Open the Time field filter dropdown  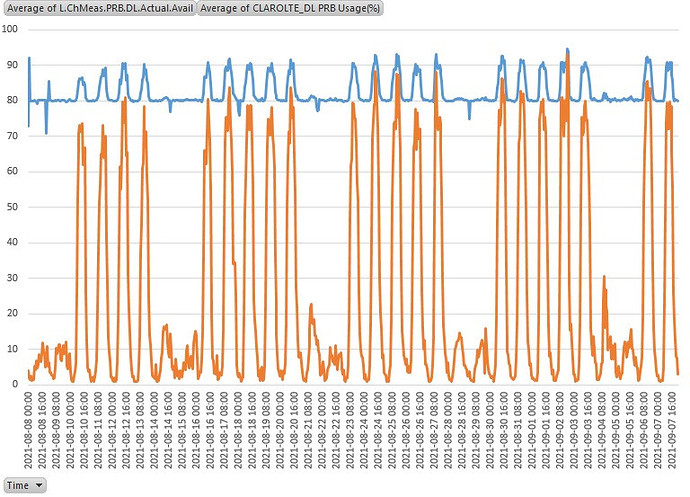click(x=25, y=485)
